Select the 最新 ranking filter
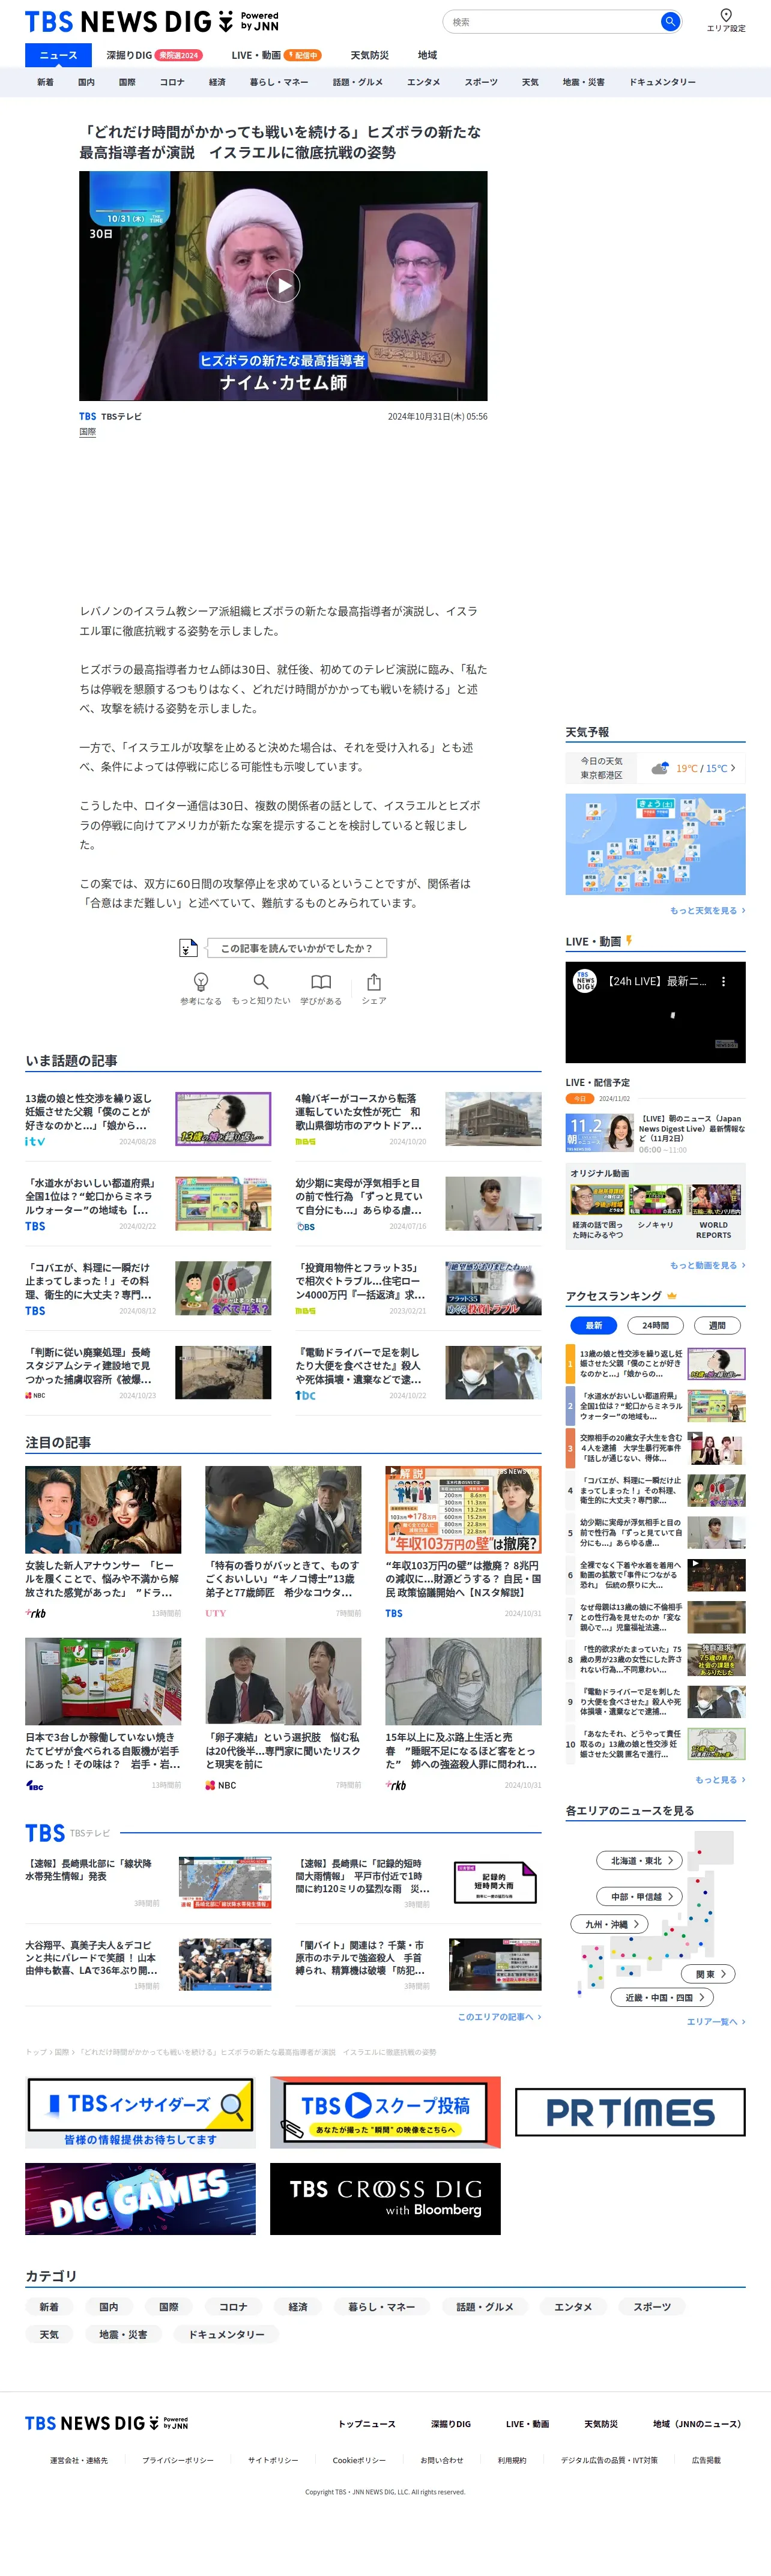Image resolution: width=771 pixels, height=2576 pixels. (x=593, y=1325)
